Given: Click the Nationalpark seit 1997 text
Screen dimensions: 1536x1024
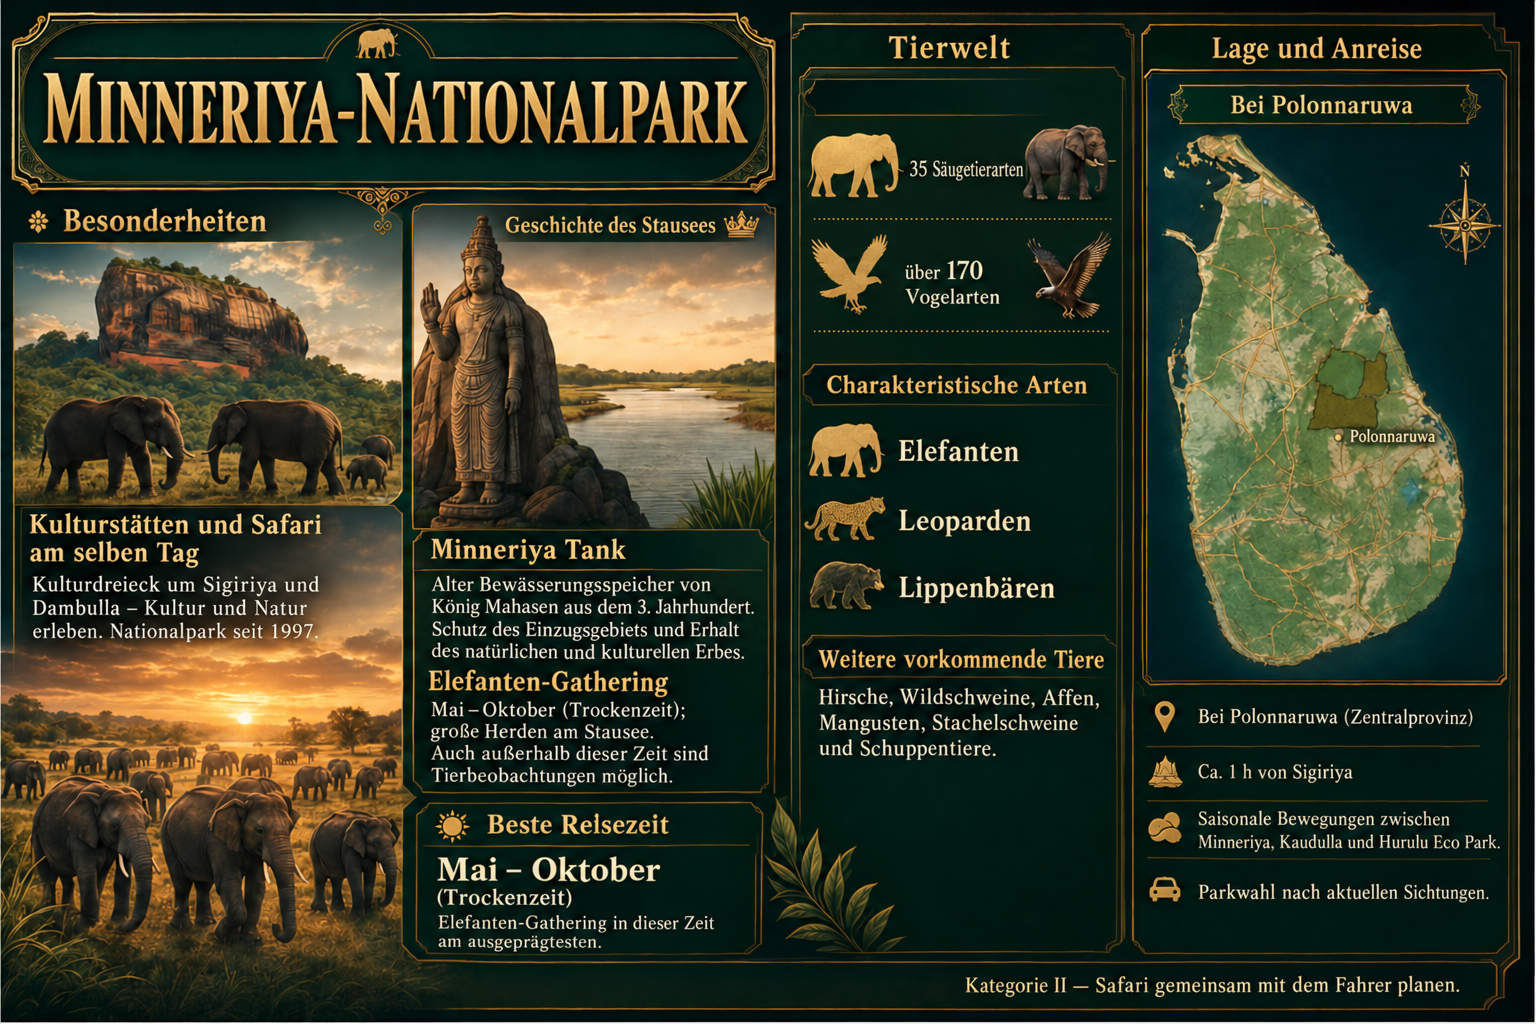Looking at the screenshot, I should [213, 632].
